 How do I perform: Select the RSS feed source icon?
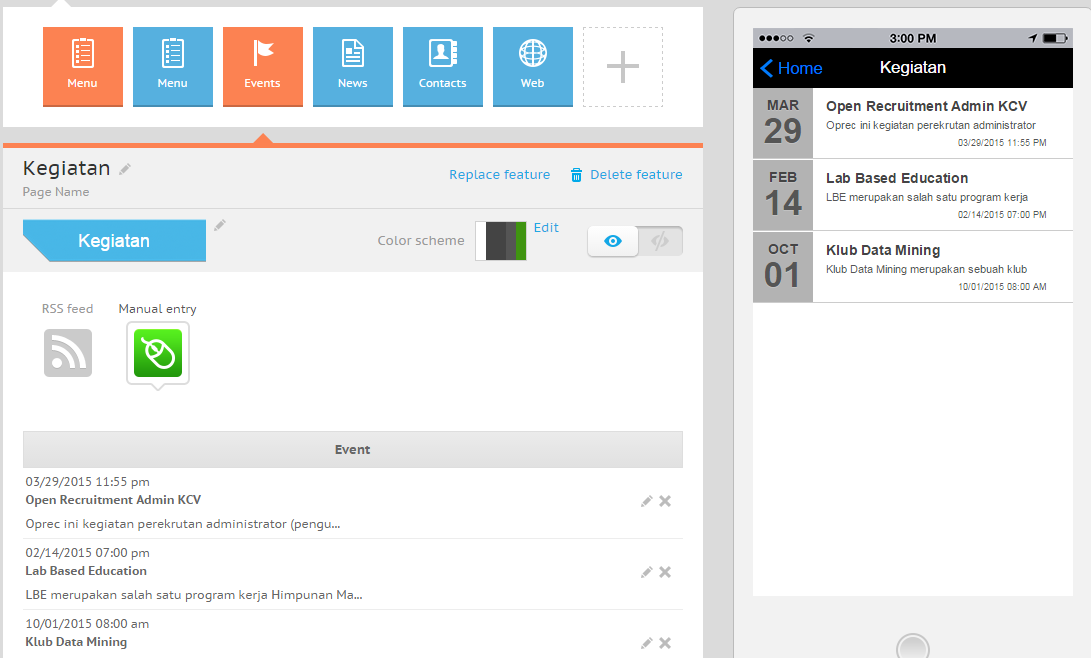67,353
